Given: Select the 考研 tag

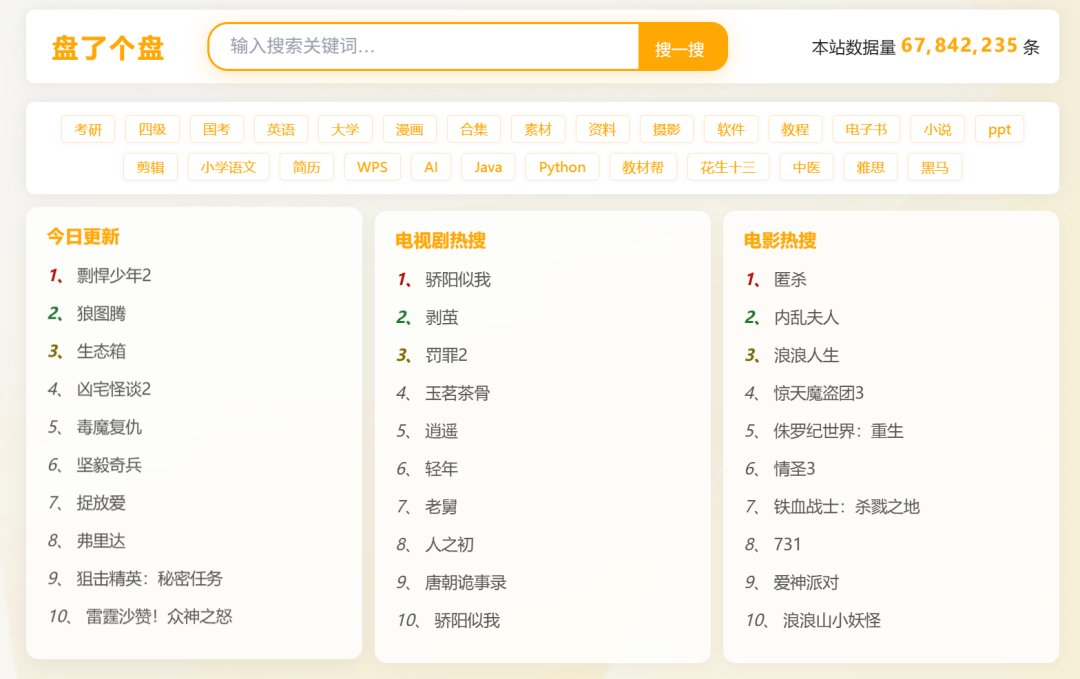Looking at the screenshot, I should (x=89, y=128).
